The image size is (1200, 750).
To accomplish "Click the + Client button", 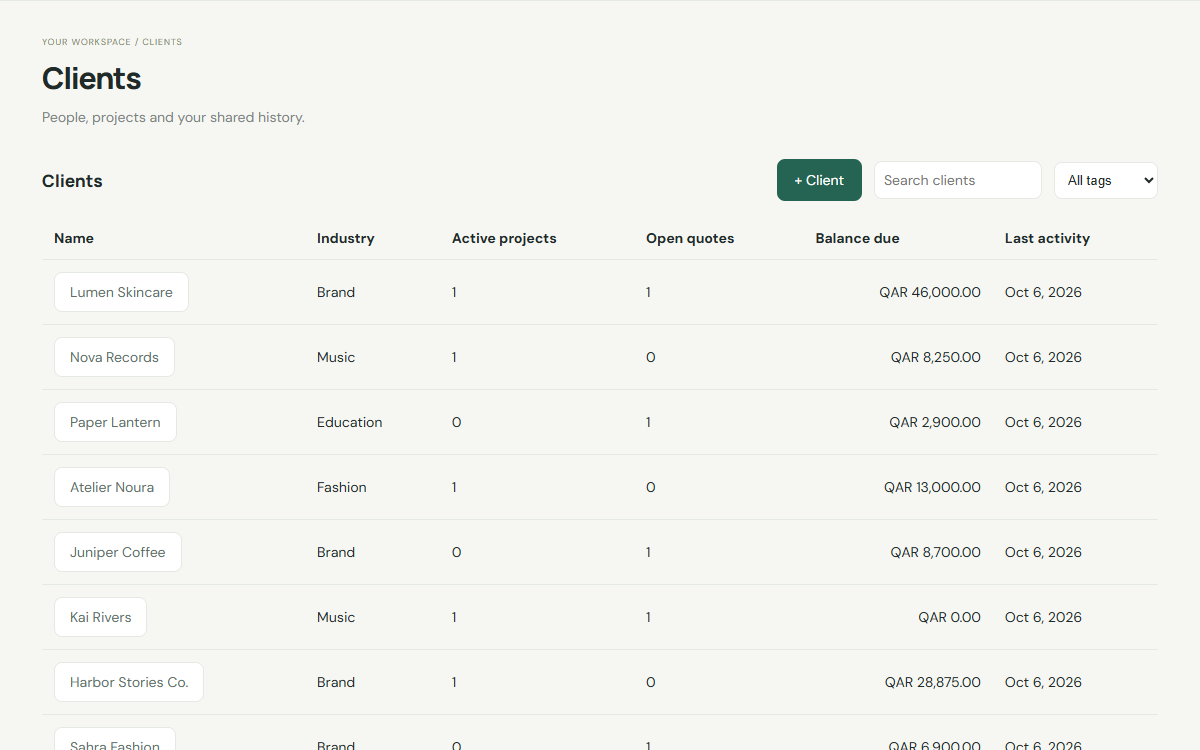I will pos(819,180).
